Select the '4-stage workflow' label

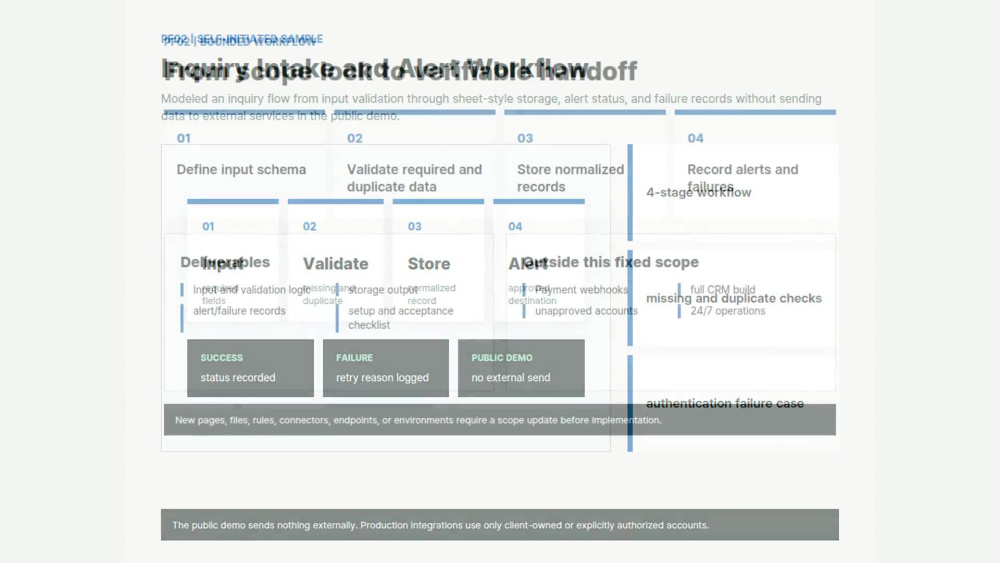698,193
